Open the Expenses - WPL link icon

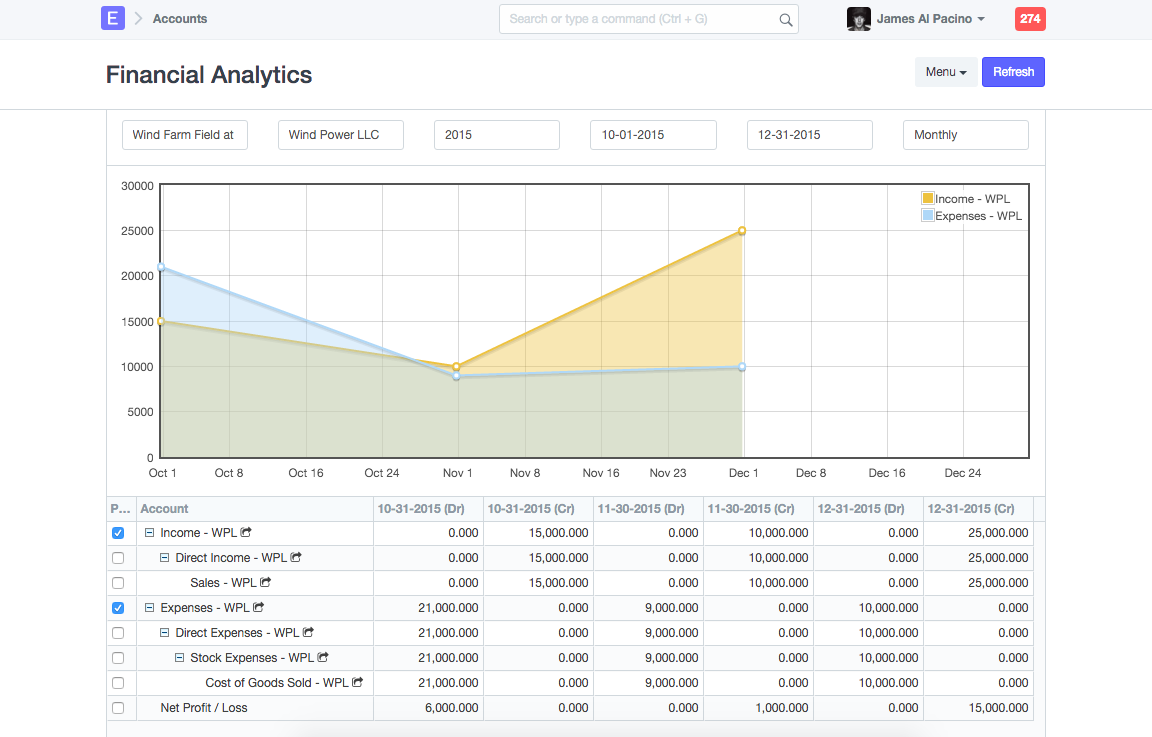pyautogui.click(x=259, y=607)
